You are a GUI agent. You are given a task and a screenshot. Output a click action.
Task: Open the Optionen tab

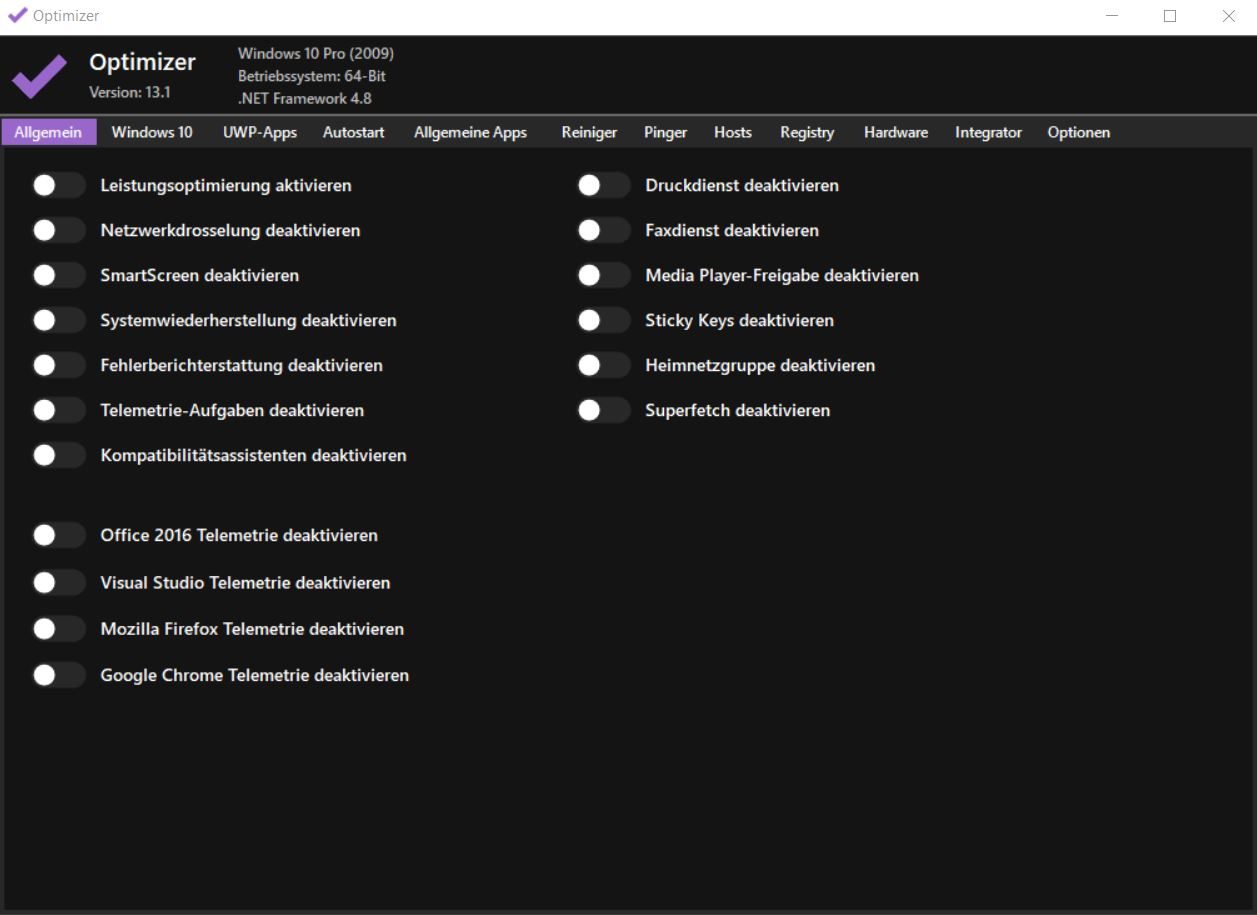coord(1079,132)
